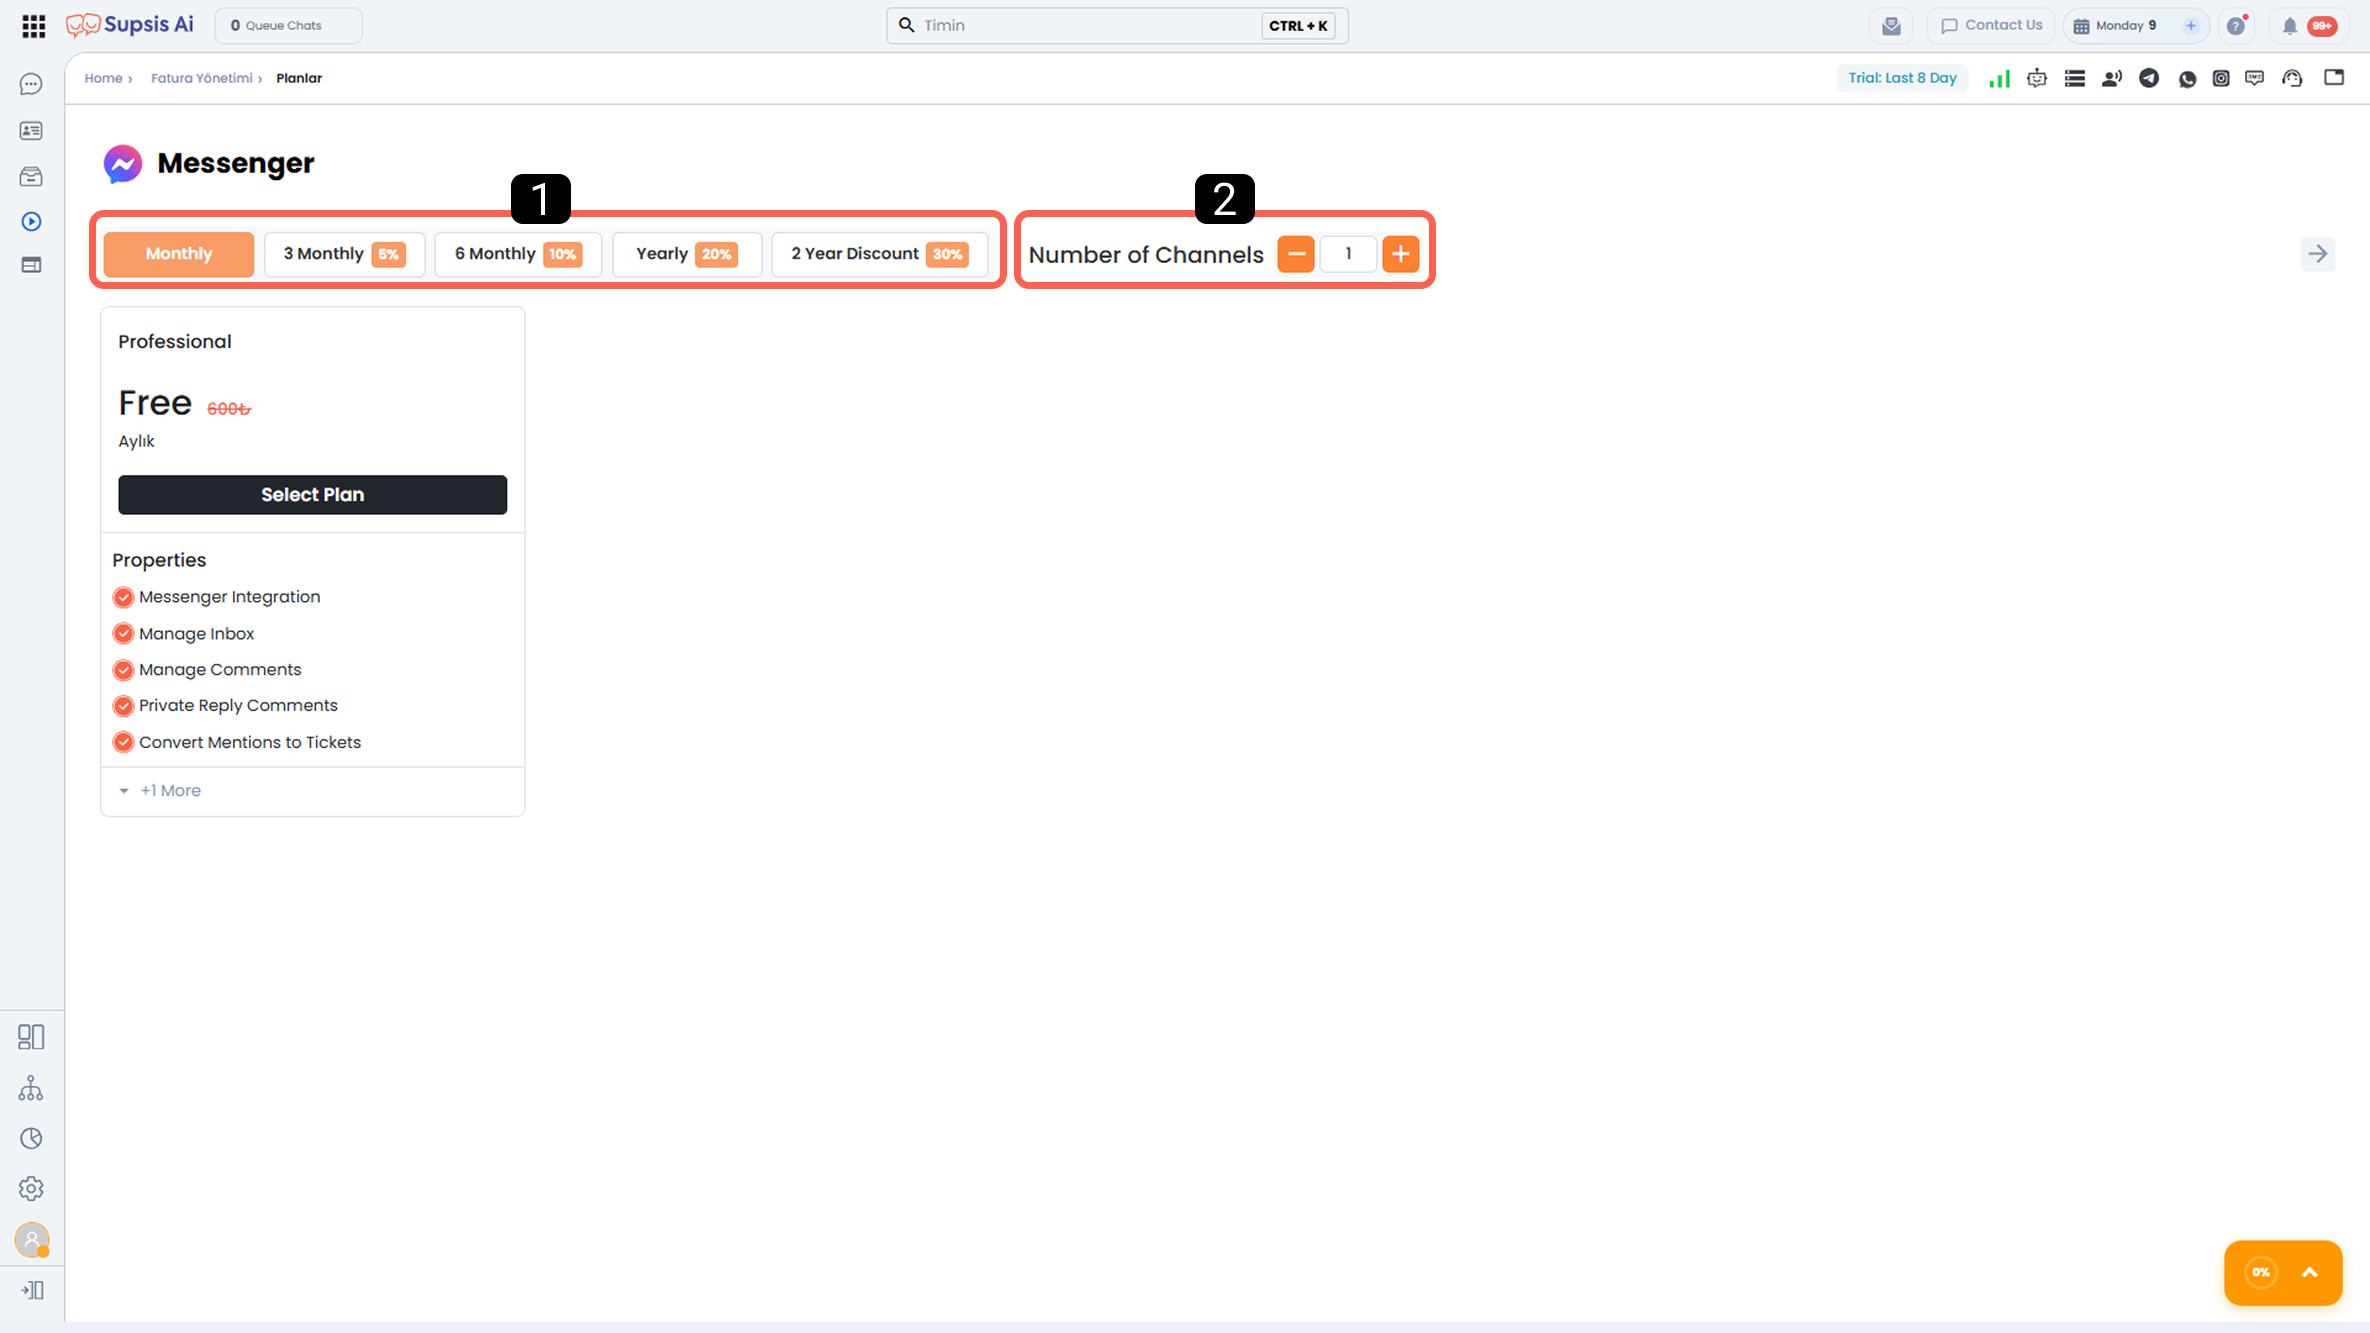This screenshot has width=2370, height=1333.
Task: Expand the orange 0% progress widget
Action: (x=2310, y=1273)
